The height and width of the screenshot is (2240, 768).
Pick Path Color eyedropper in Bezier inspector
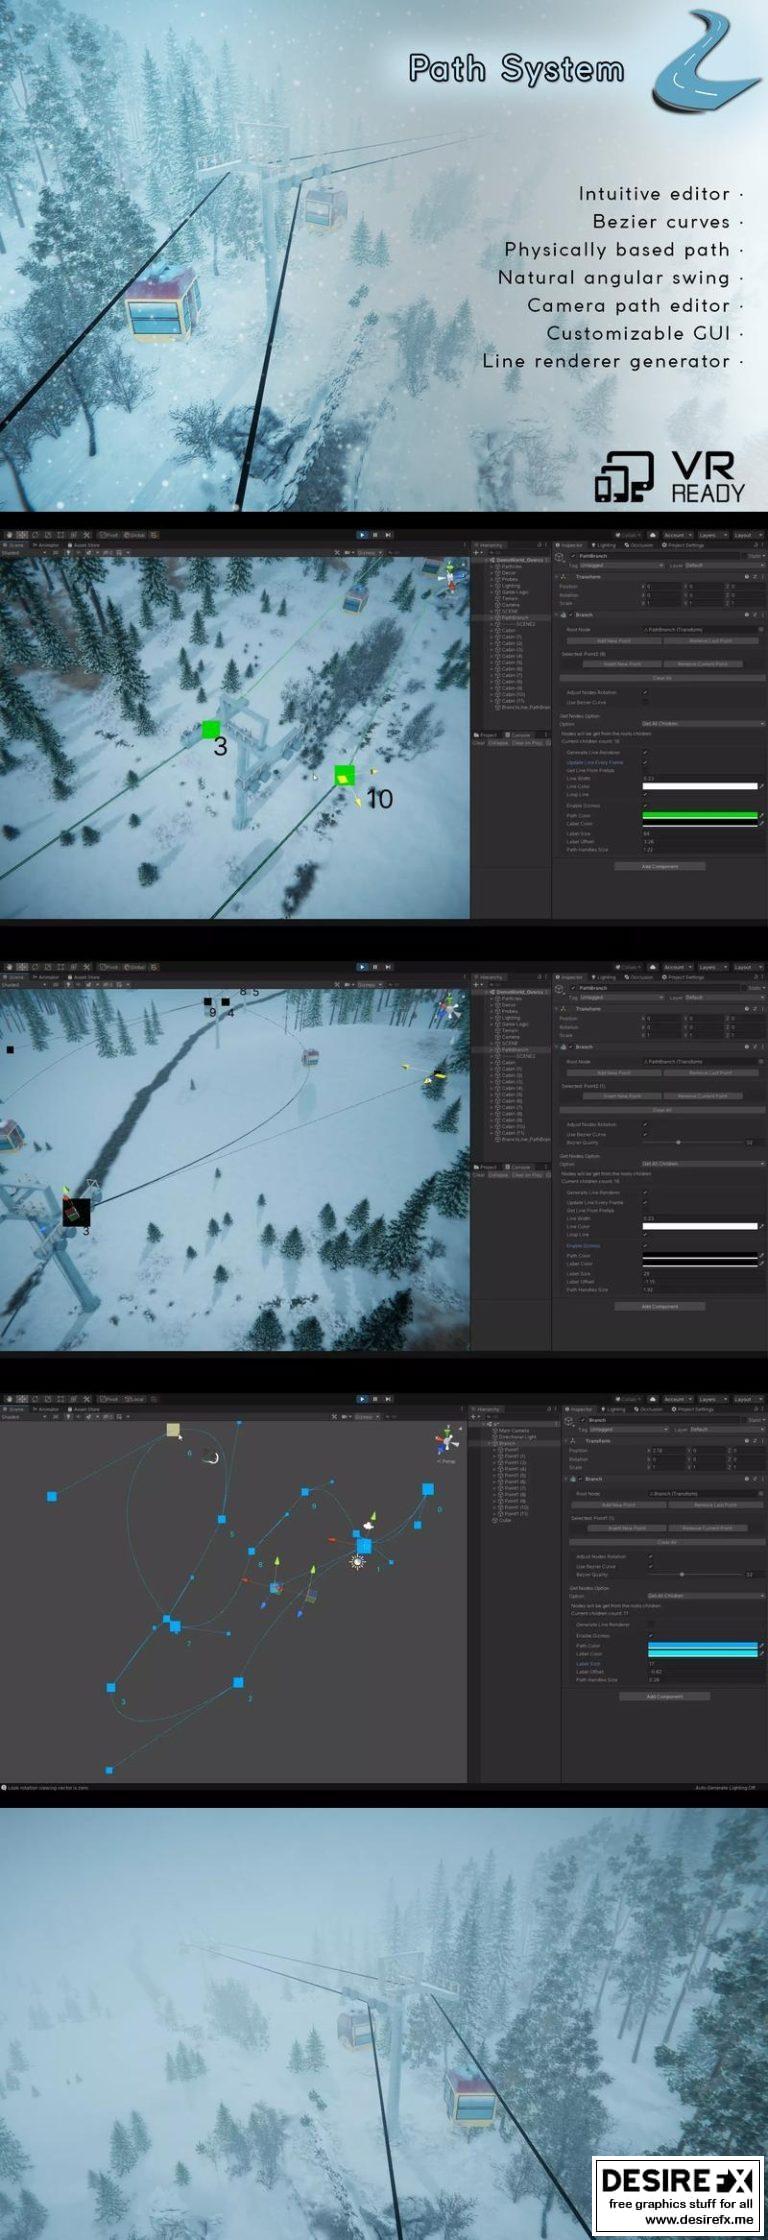tap(761, 1645)
